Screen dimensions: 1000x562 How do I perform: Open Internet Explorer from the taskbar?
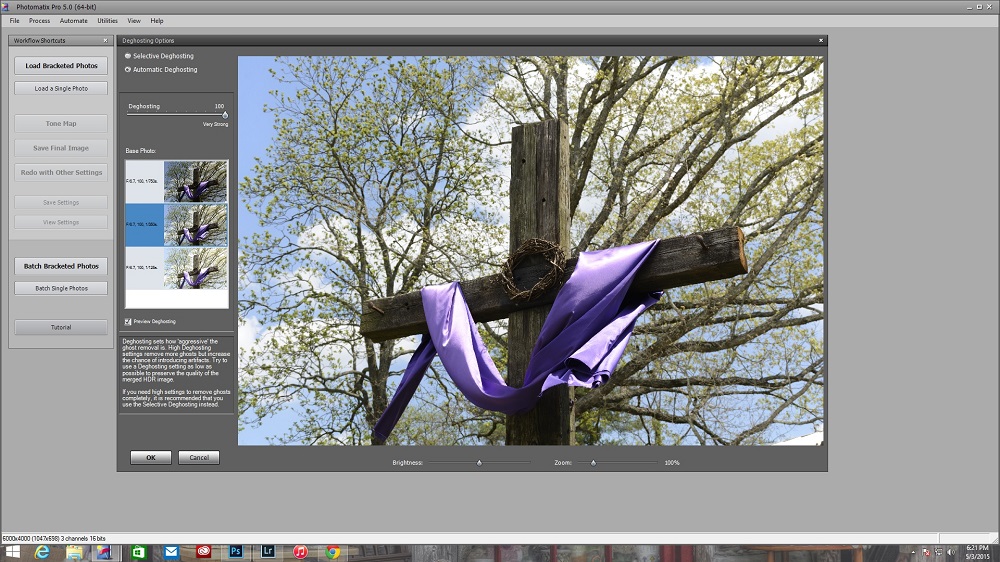pyautogui.click(x=43, y=552)
